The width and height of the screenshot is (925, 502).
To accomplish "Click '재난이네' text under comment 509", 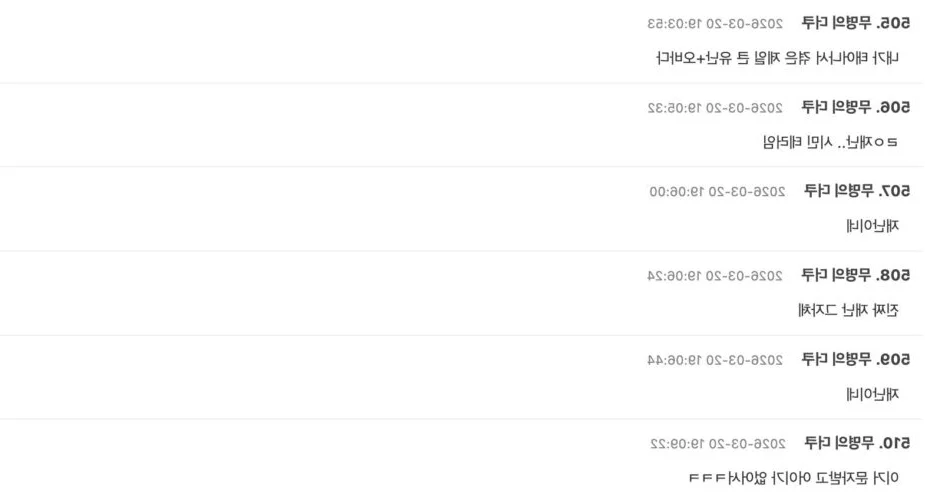I will pyautogui.click(x=872, y=395).
